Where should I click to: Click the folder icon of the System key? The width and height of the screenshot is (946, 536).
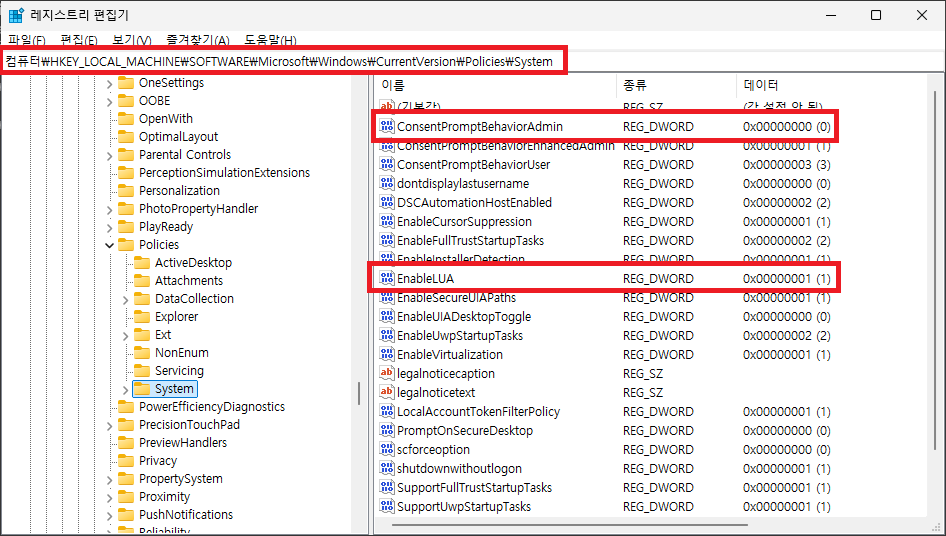(x=142, y=389)
